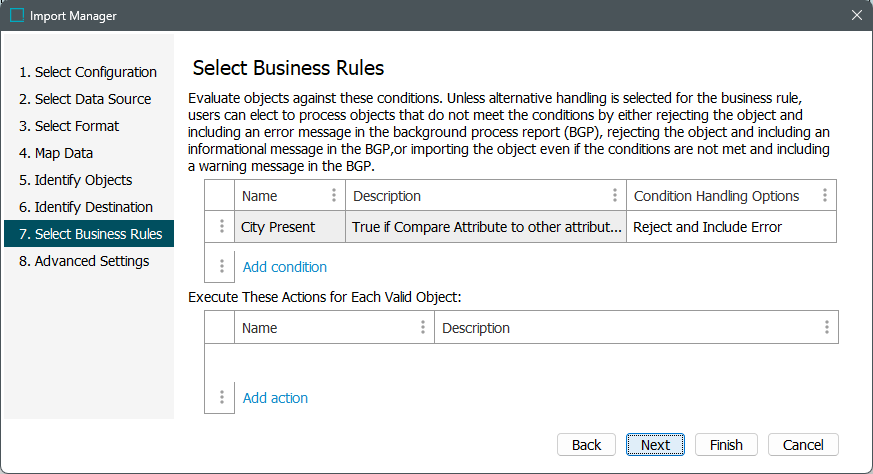Go to step 1 Select Configuration
873x474 pixels.
point(88,72)
